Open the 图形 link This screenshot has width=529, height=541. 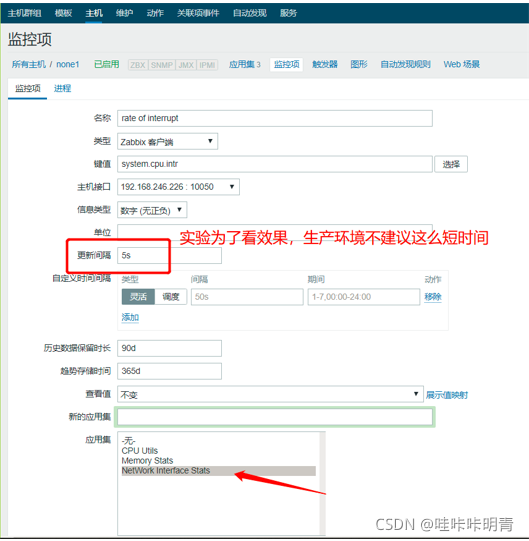tap(359, 65)
